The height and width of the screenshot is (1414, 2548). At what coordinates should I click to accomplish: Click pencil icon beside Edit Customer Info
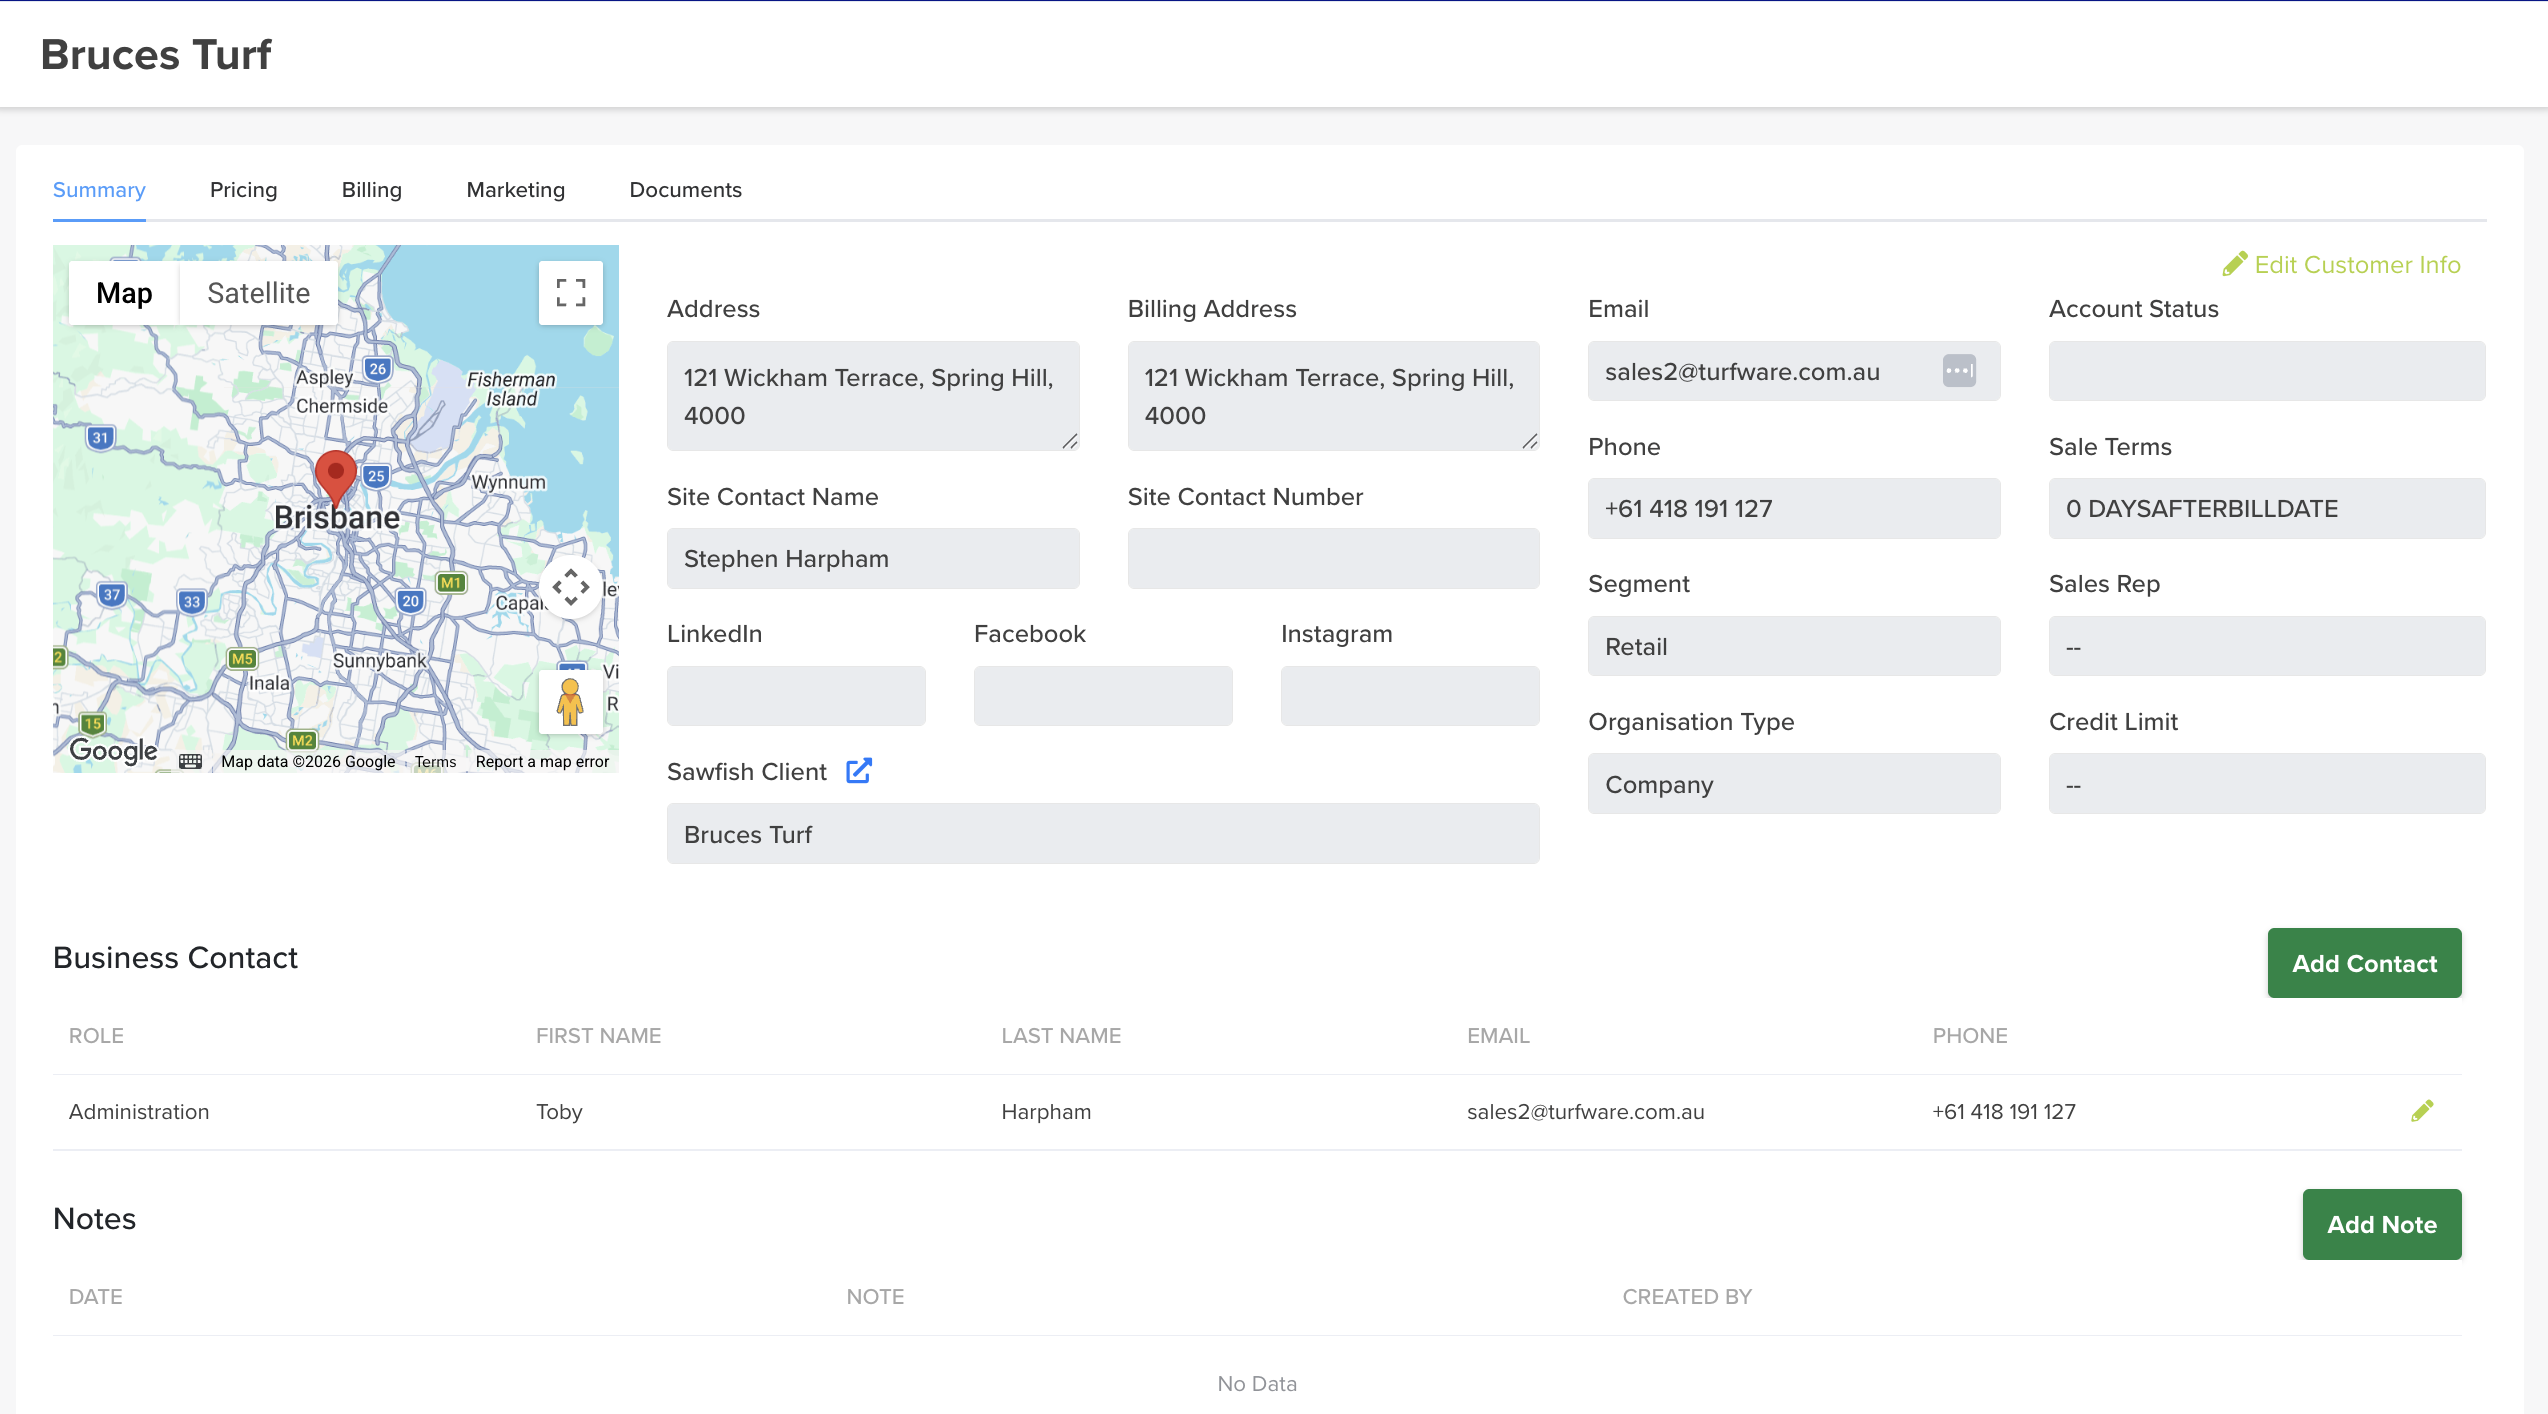2235,264
